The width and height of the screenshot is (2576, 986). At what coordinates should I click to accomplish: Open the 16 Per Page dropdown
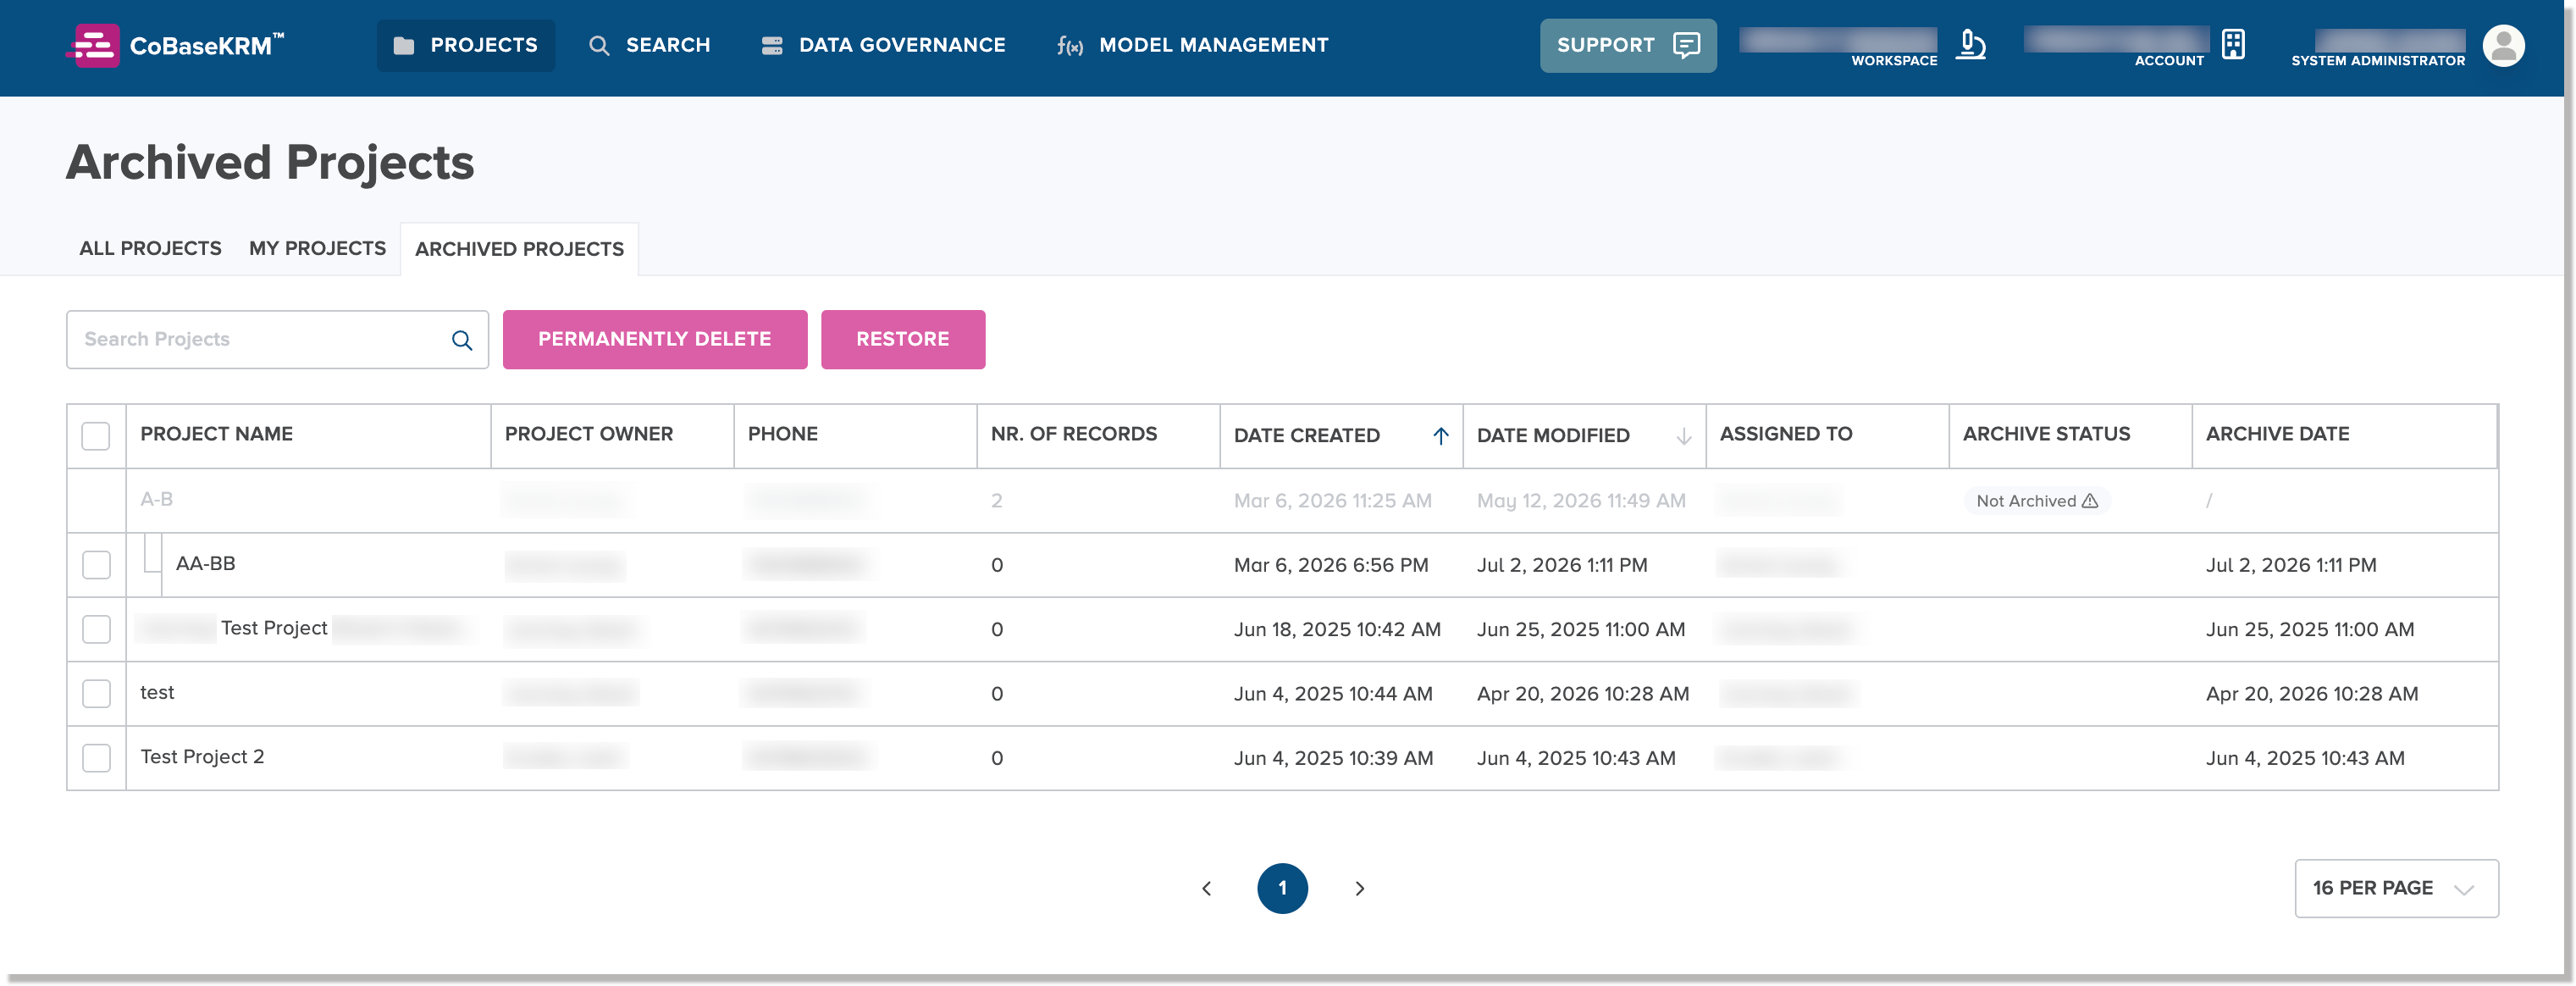2396,888
